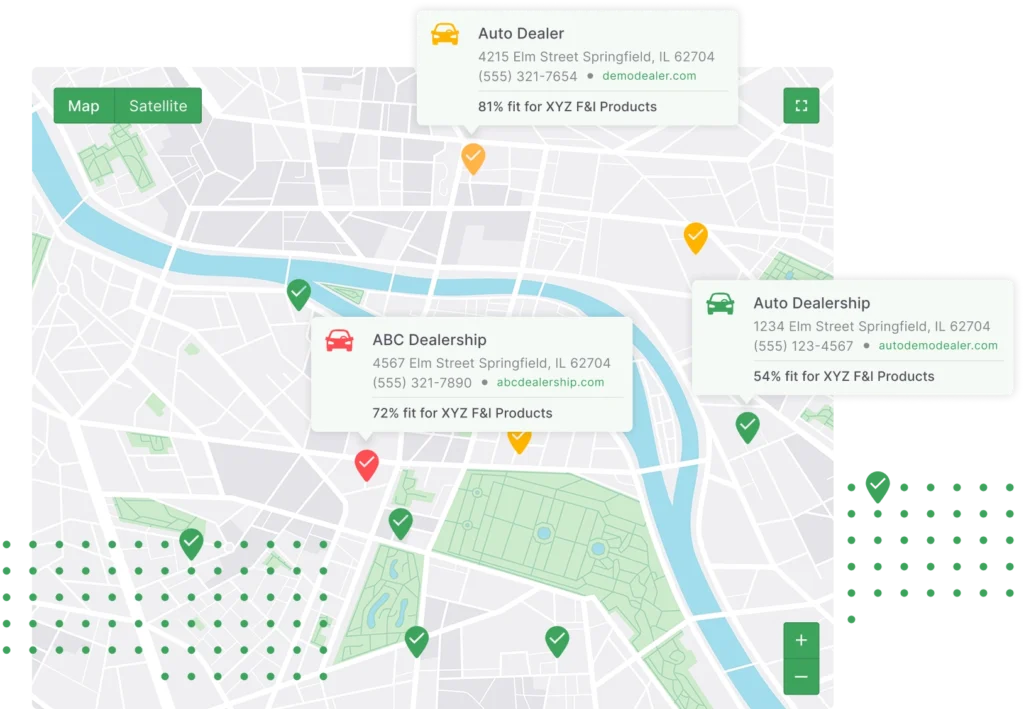The width and height of the screenshot is (1024, 709).
Task: Visit the autodemodealer.com link
Action: [x=937, y=346]
